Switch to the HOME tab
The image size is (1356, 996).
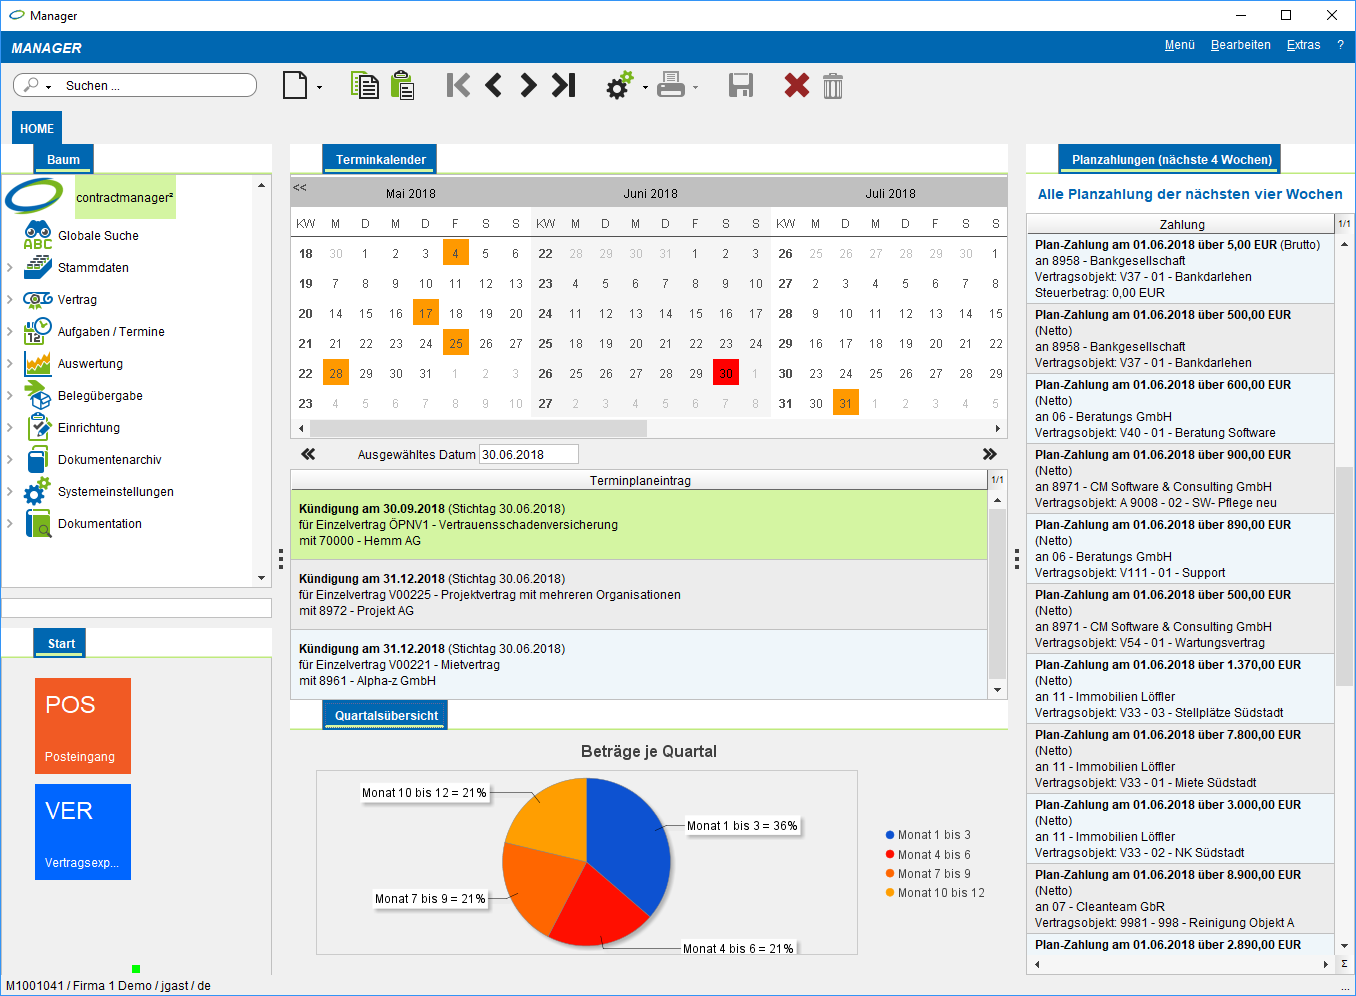pyautogui.click(x=37, y=128)
